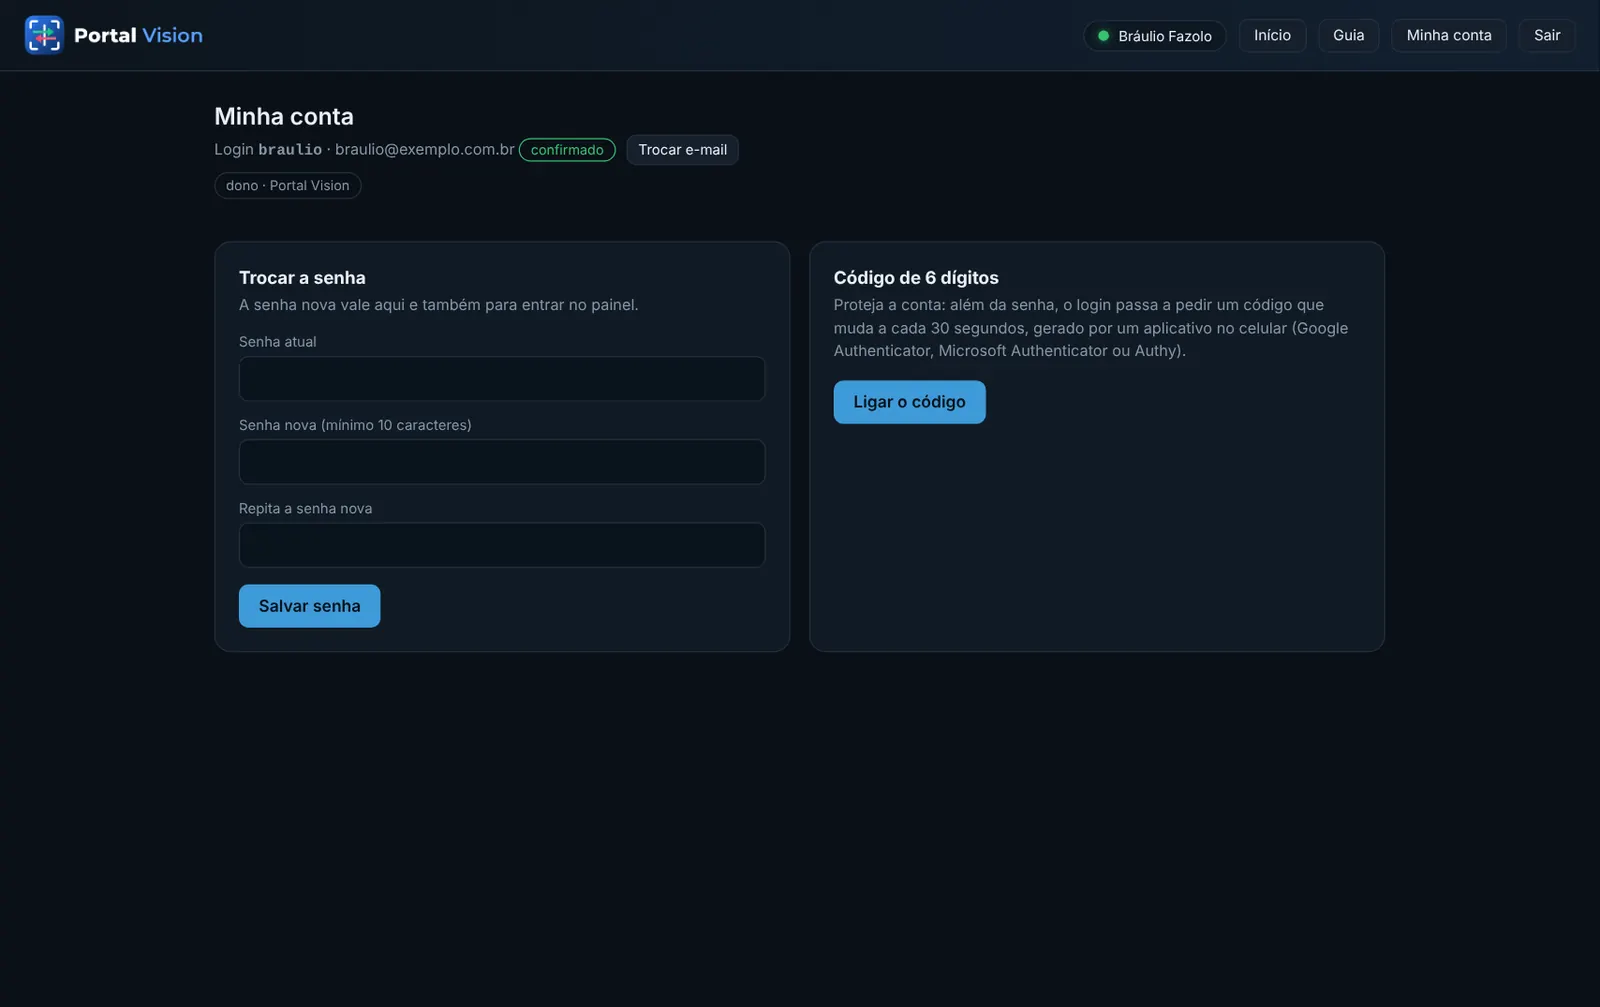This screenshot has width=1600, height=1007.
Task: Click the braulio login name text
Action: point(290,150)
